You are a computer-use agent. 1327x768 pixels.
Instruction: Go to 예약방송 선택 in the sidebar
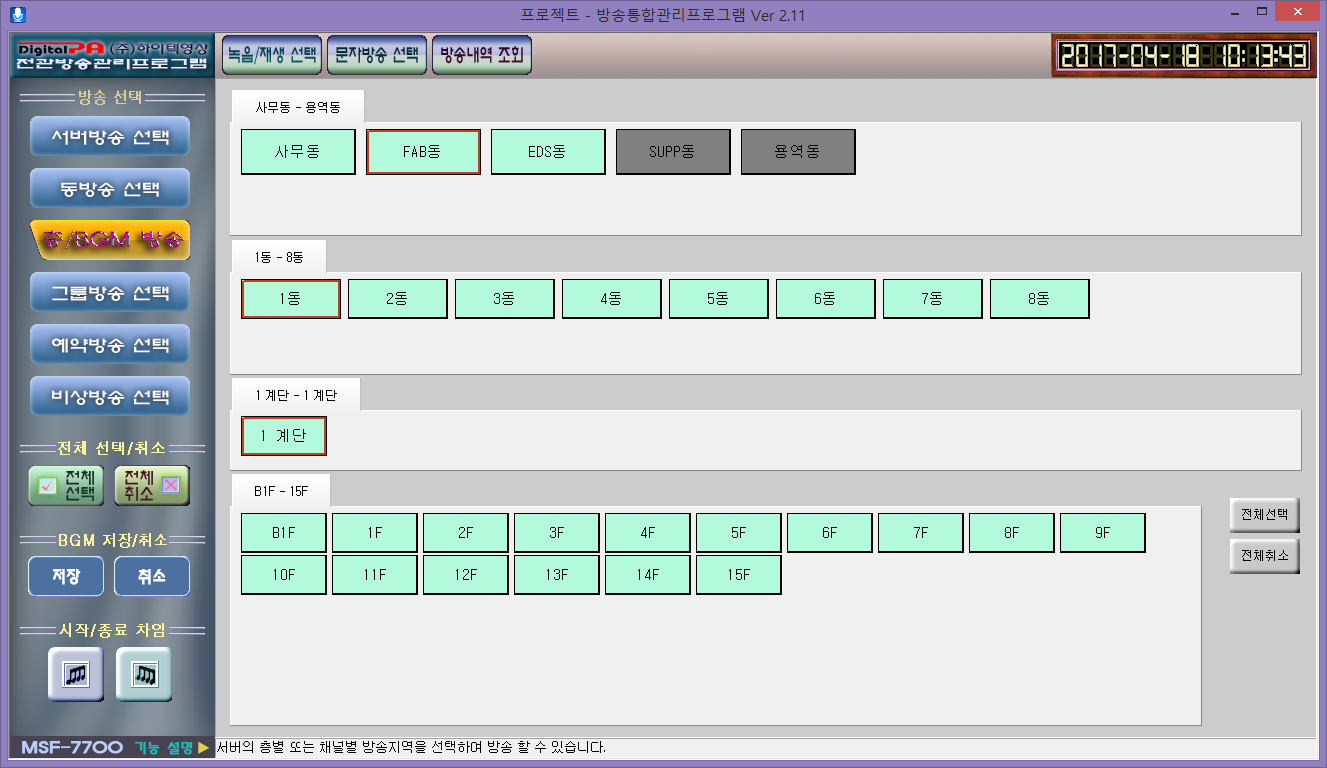(110, 345)
